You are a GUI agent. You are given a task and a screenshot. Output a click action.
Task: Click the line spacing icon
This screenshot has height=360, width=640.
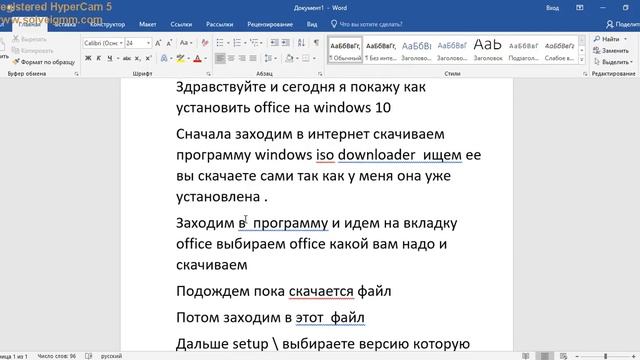(268, 58)
